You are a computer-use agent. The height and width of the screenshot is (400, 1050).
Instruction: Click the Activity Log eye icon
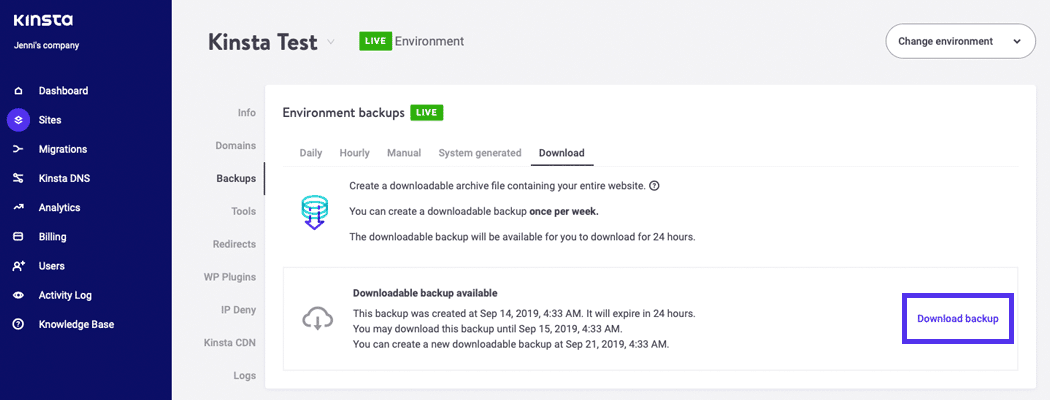(18, 296)
